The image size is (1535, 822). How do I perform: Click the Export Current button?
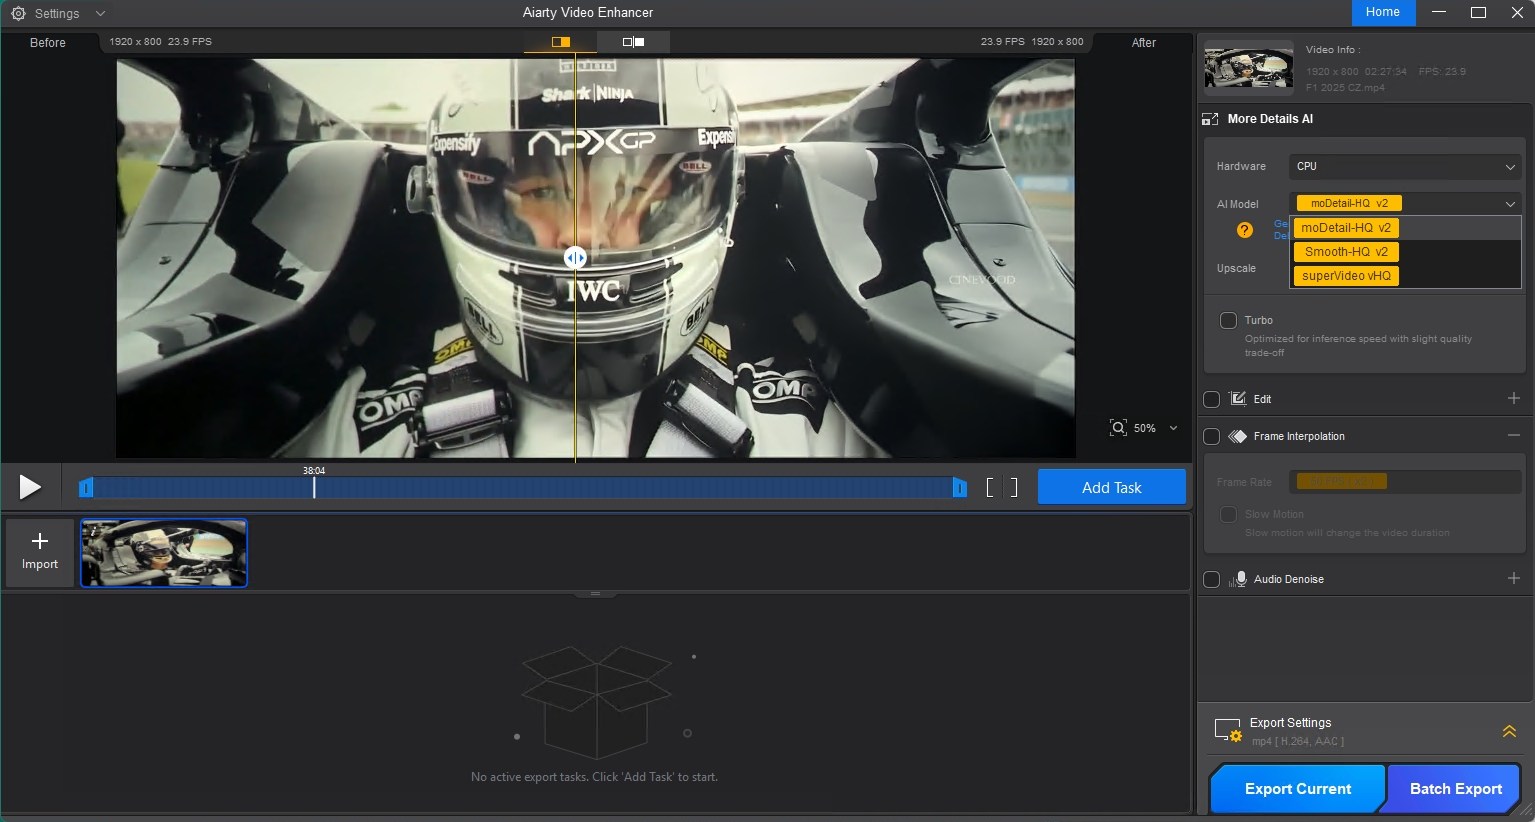(1297, 788)
